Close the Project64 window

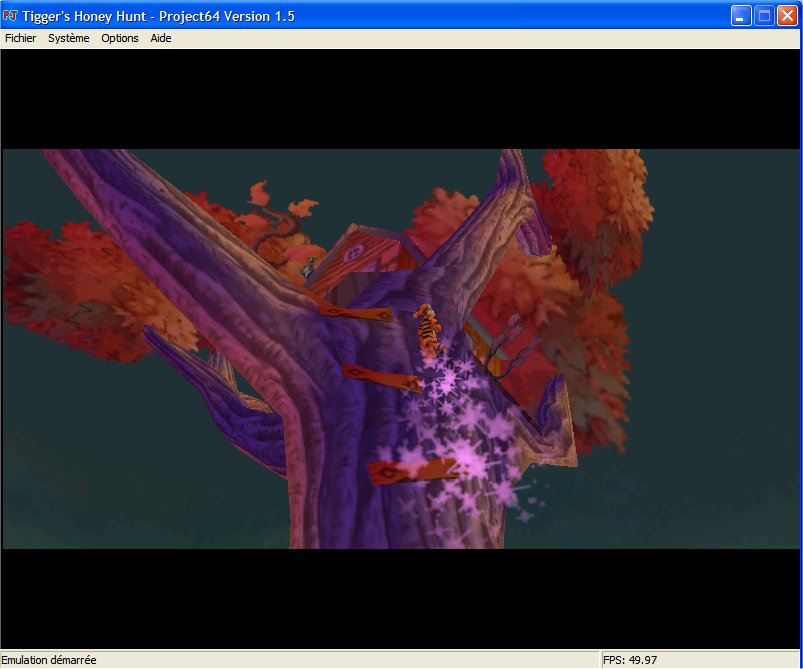[x=787, y=16]
